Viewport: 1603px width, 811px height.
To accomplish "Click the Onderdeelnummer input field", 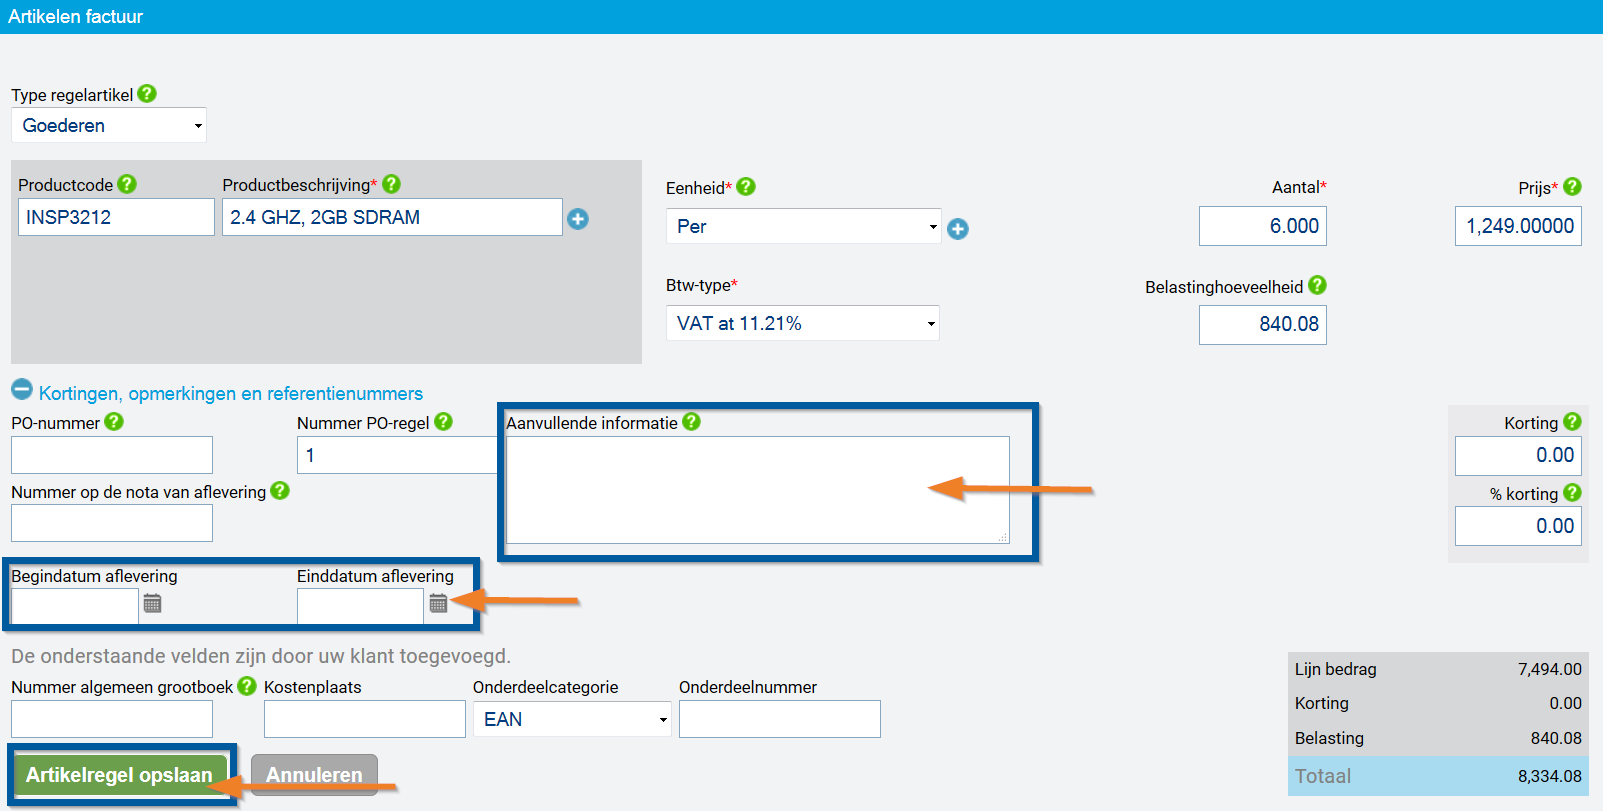I will pyautogui.click(x=780, y=719).
